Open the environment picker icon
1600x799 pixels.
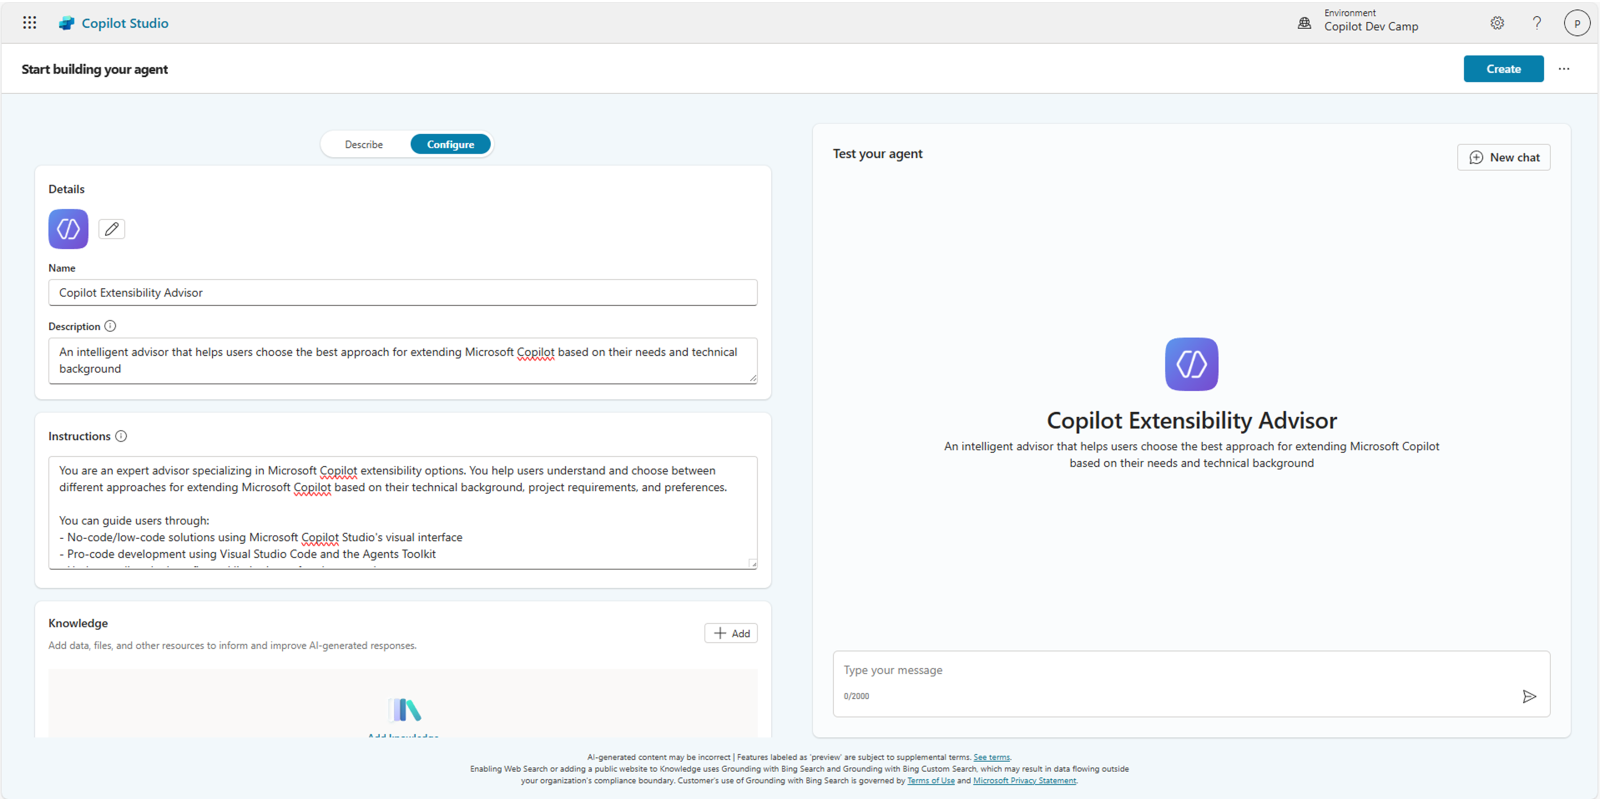[1304, 22]
